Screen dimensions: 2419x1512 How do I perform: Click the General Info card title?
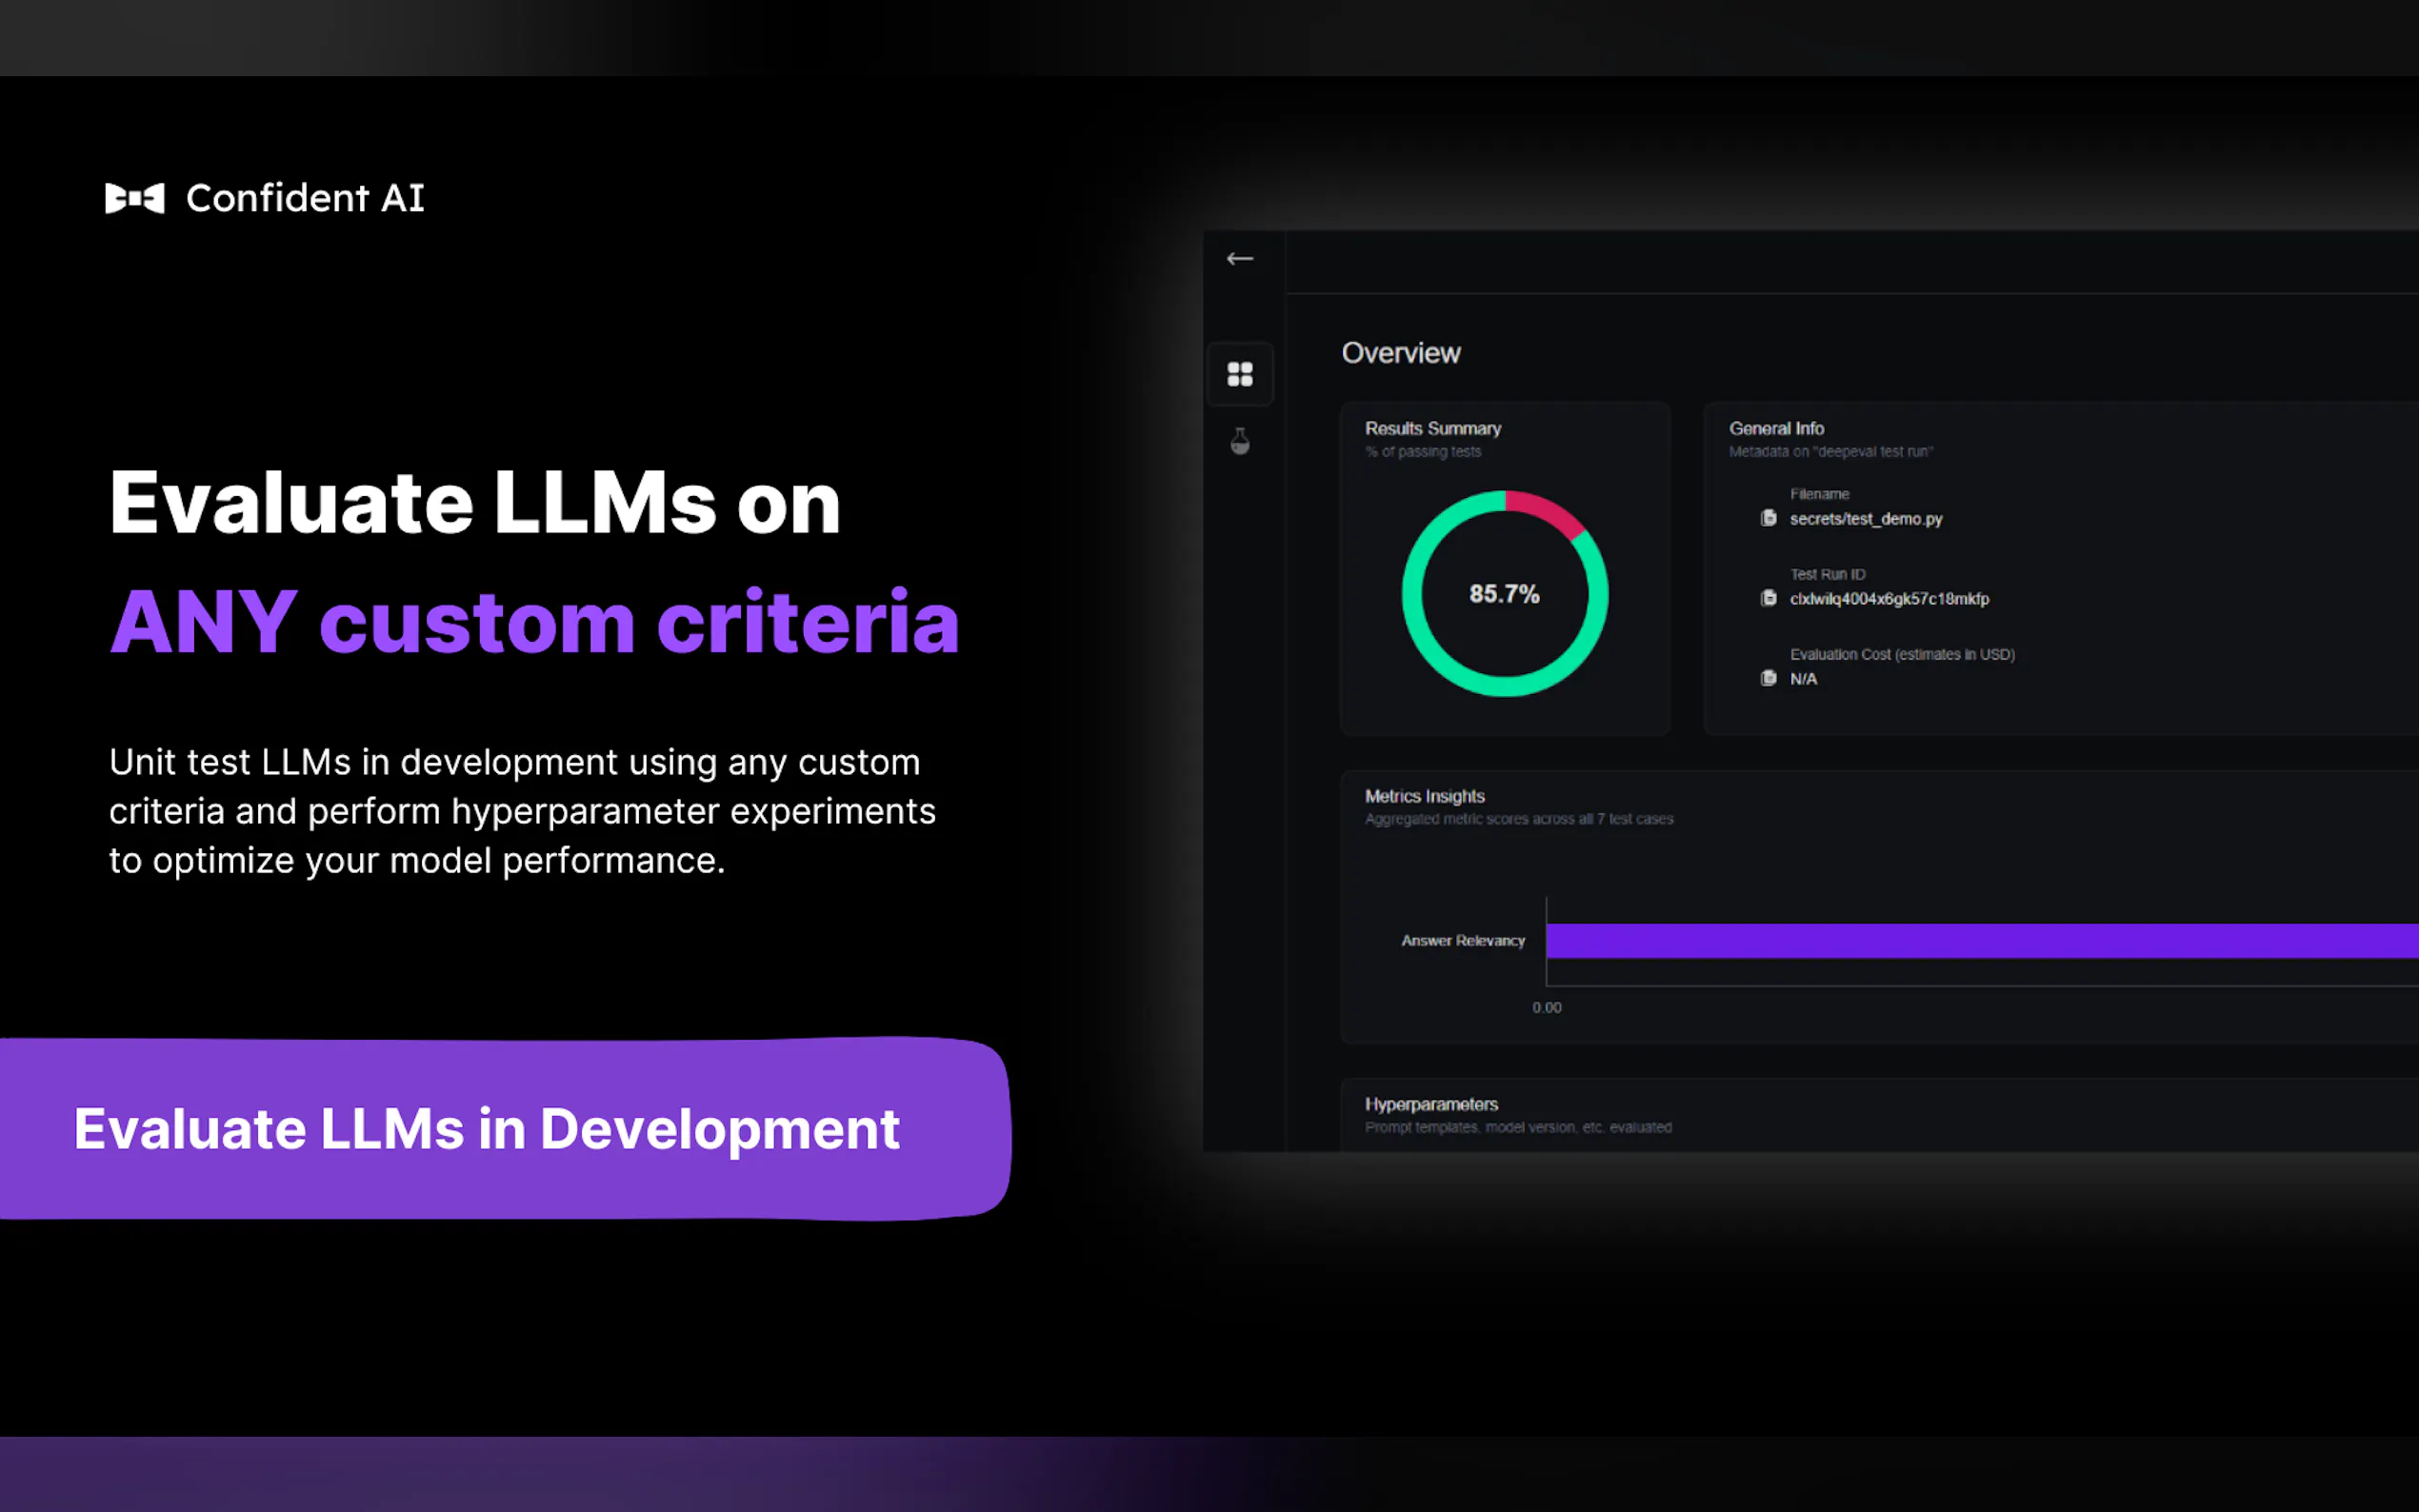pyautogui.click(x=1776, y=429)
